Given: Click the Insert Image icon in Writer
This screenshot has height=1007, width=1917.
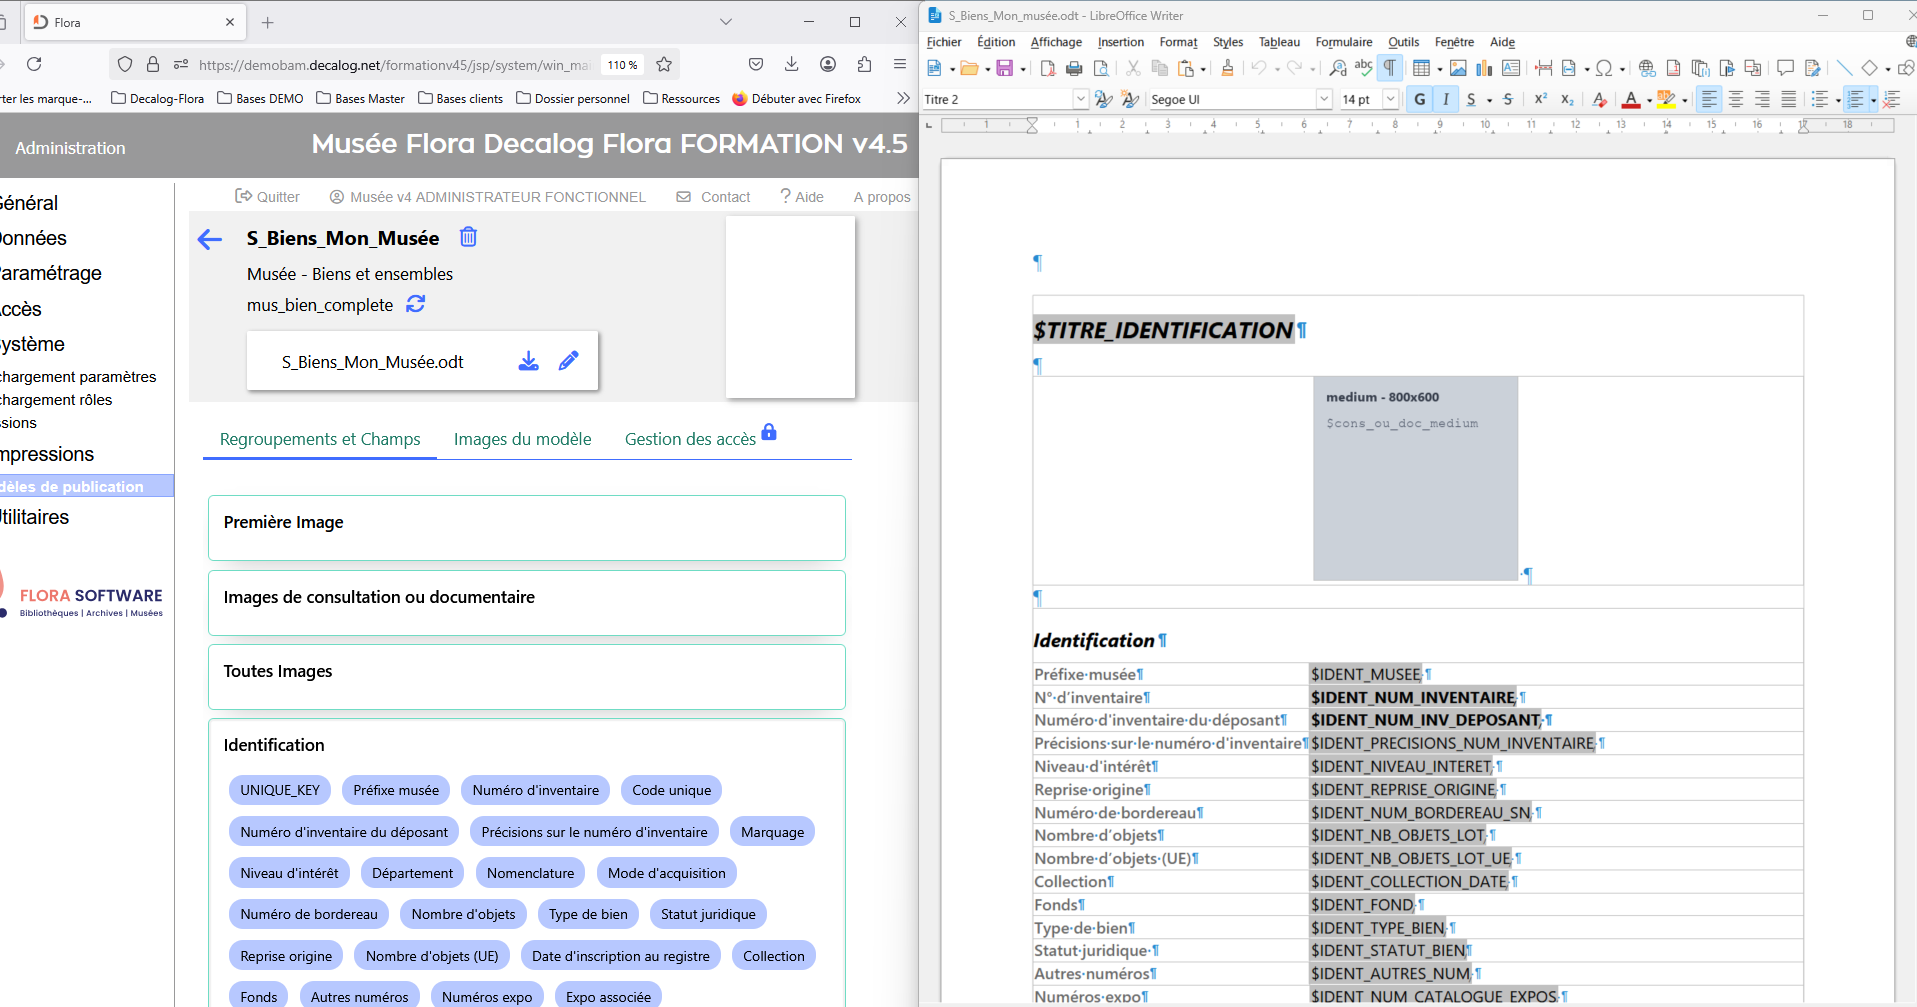Looking at the screenshot, I should tap(1458, 68).
